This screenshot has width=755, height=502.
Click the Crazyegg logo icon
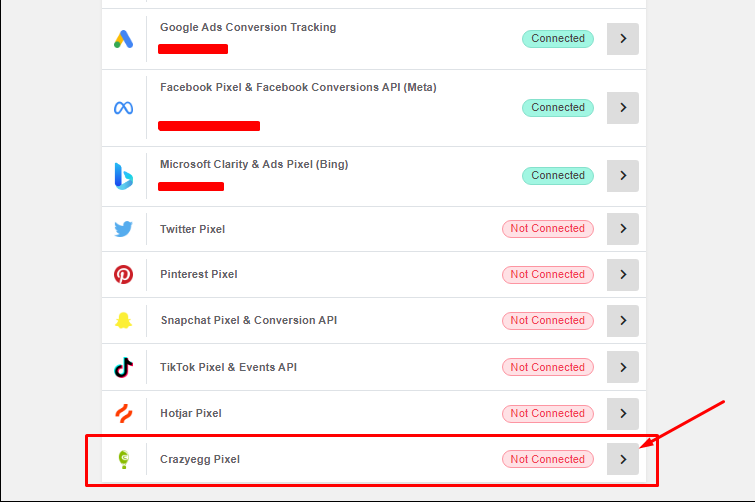tap(124, 459)
